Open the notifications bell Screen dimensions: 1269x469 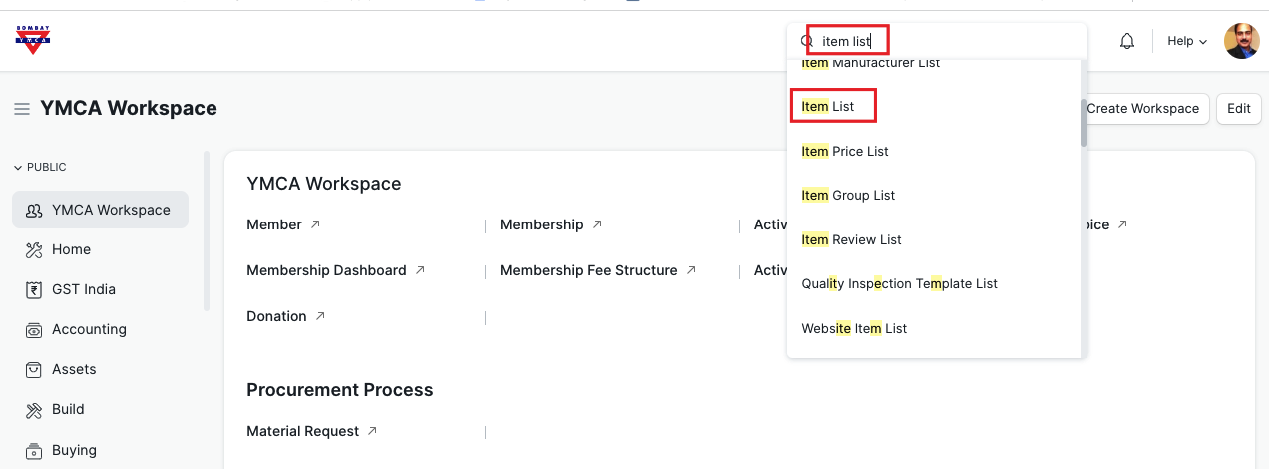click(1127, 41)
